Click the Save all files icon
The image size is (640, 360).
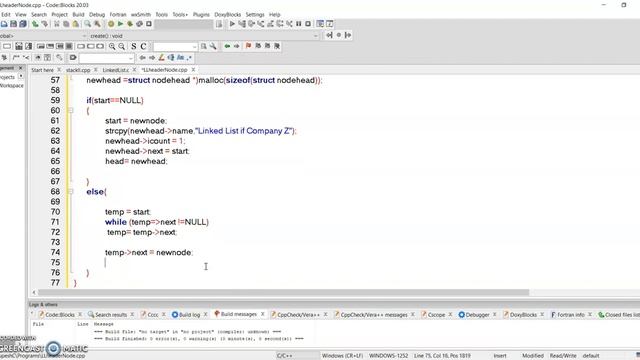(x=23, y=24)
